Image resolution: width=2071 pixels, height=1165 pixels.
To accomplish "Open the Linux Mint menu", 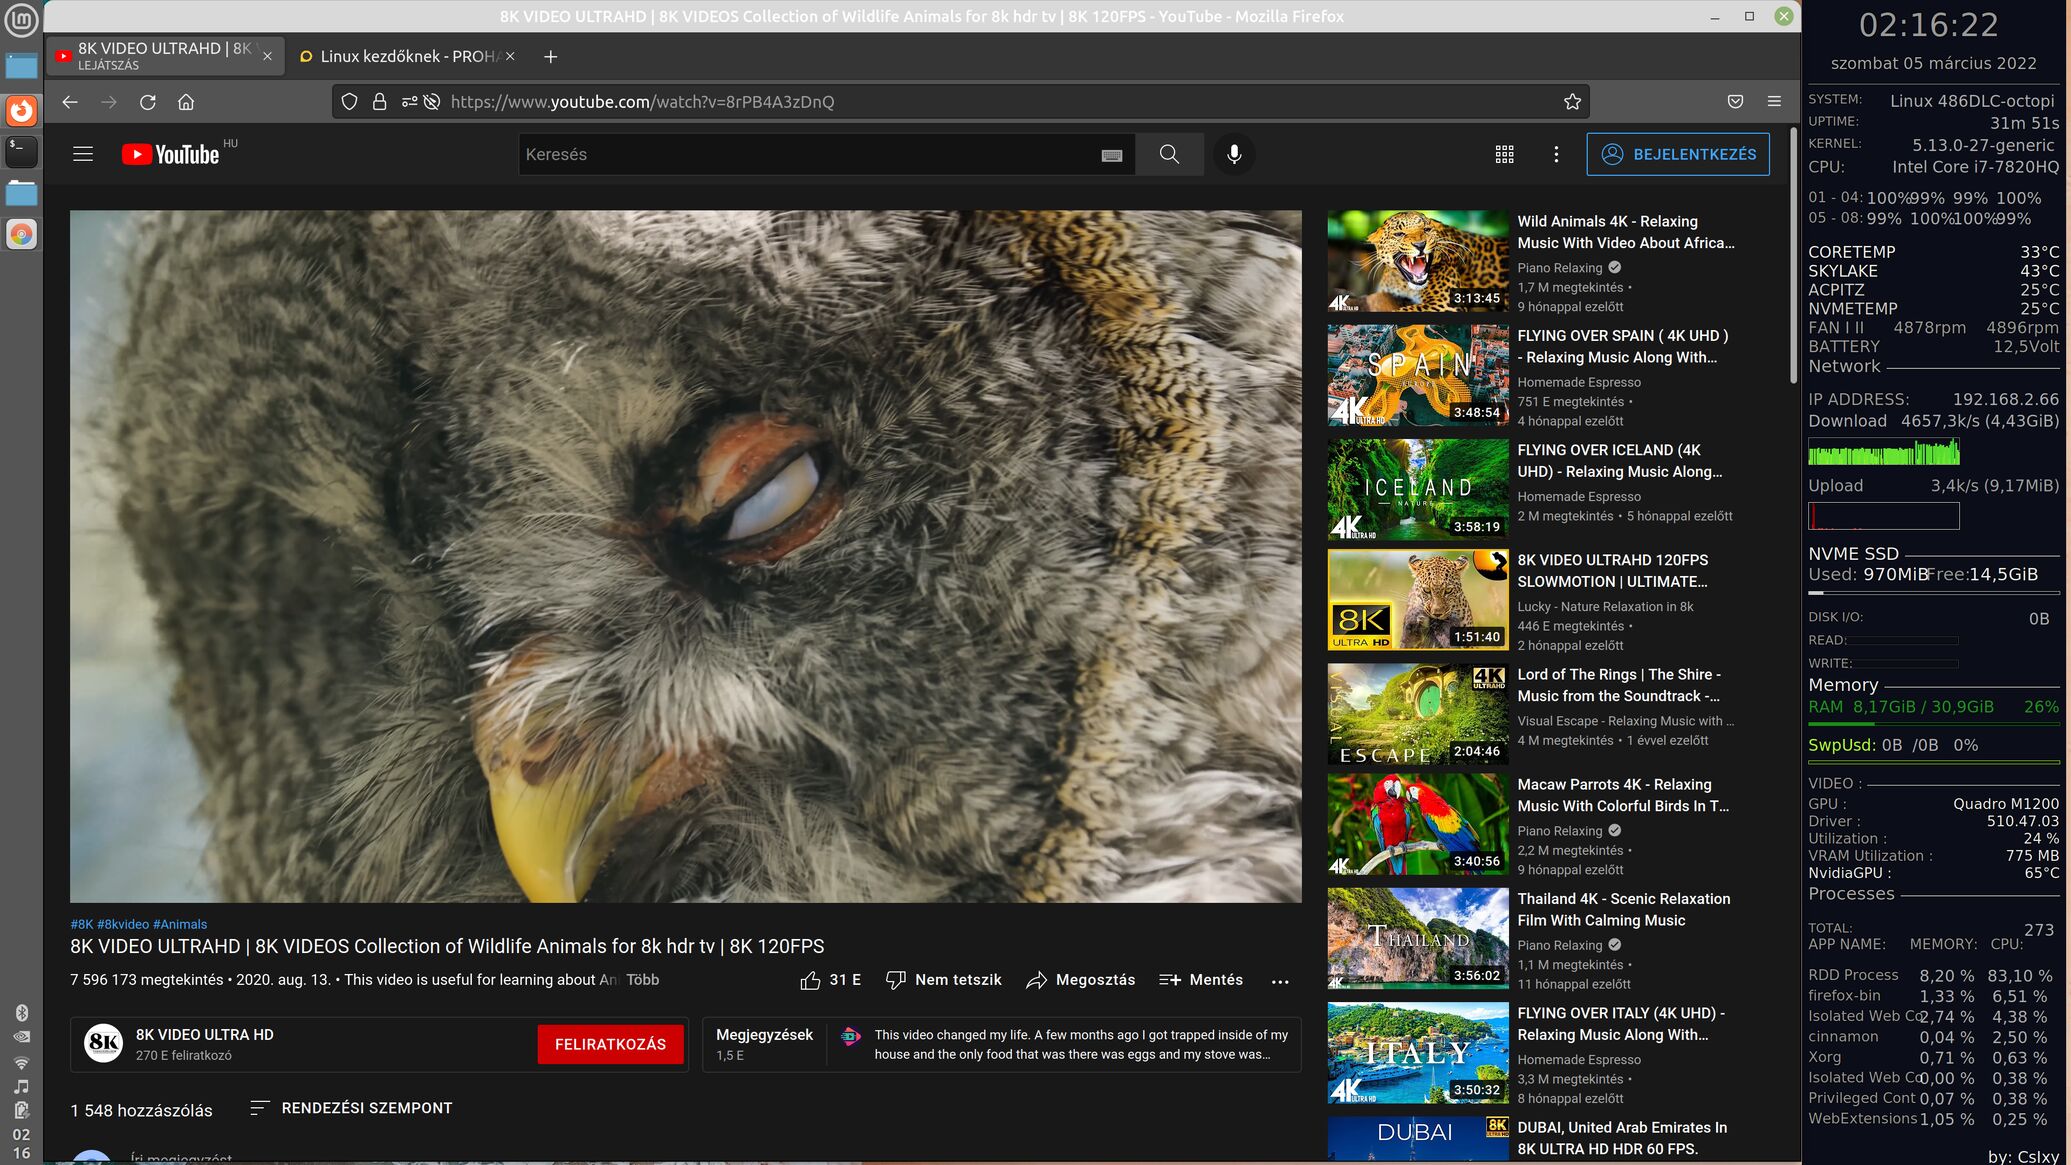I will (21, 19).
